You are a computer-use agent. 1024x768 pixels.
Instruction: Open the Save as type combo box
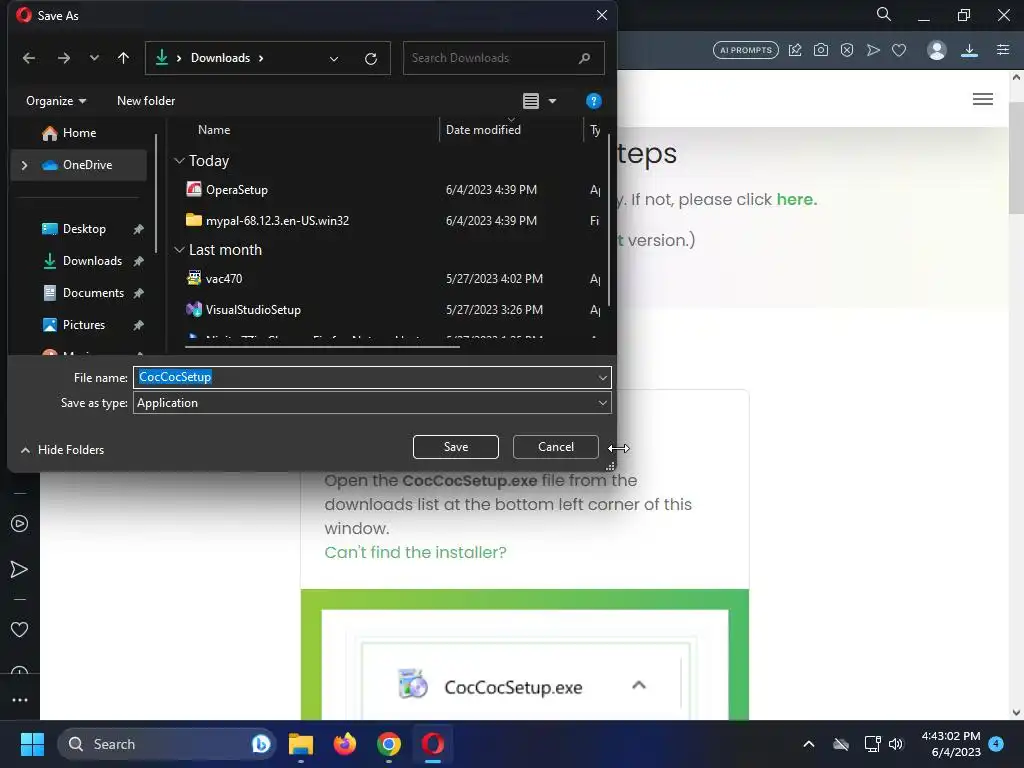click(372, 403)
